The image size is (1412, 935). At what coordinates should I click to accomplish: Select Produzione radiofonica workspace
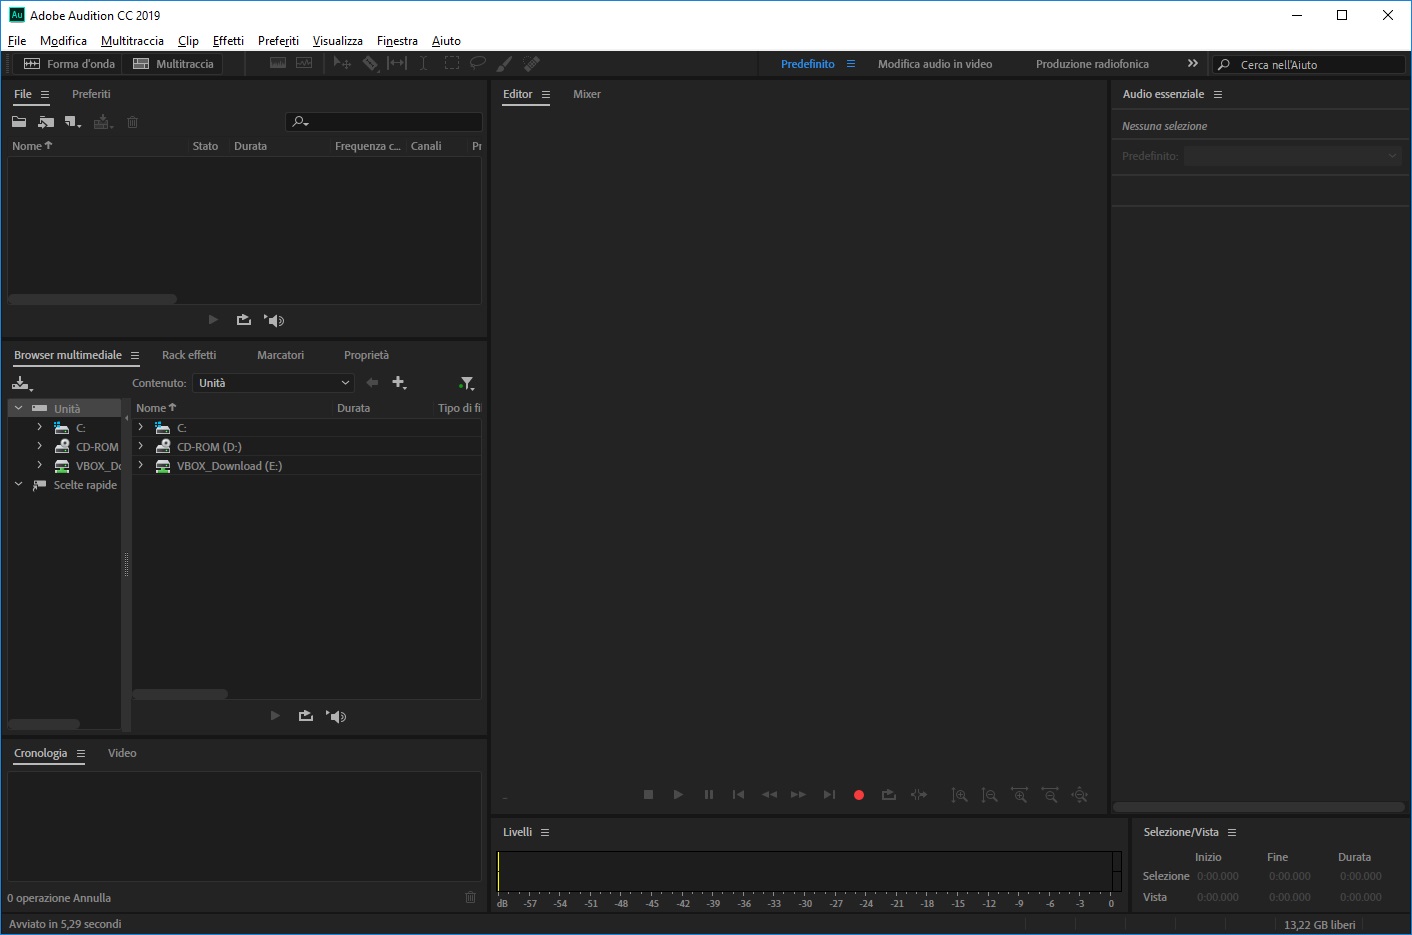coord(1092,64)
